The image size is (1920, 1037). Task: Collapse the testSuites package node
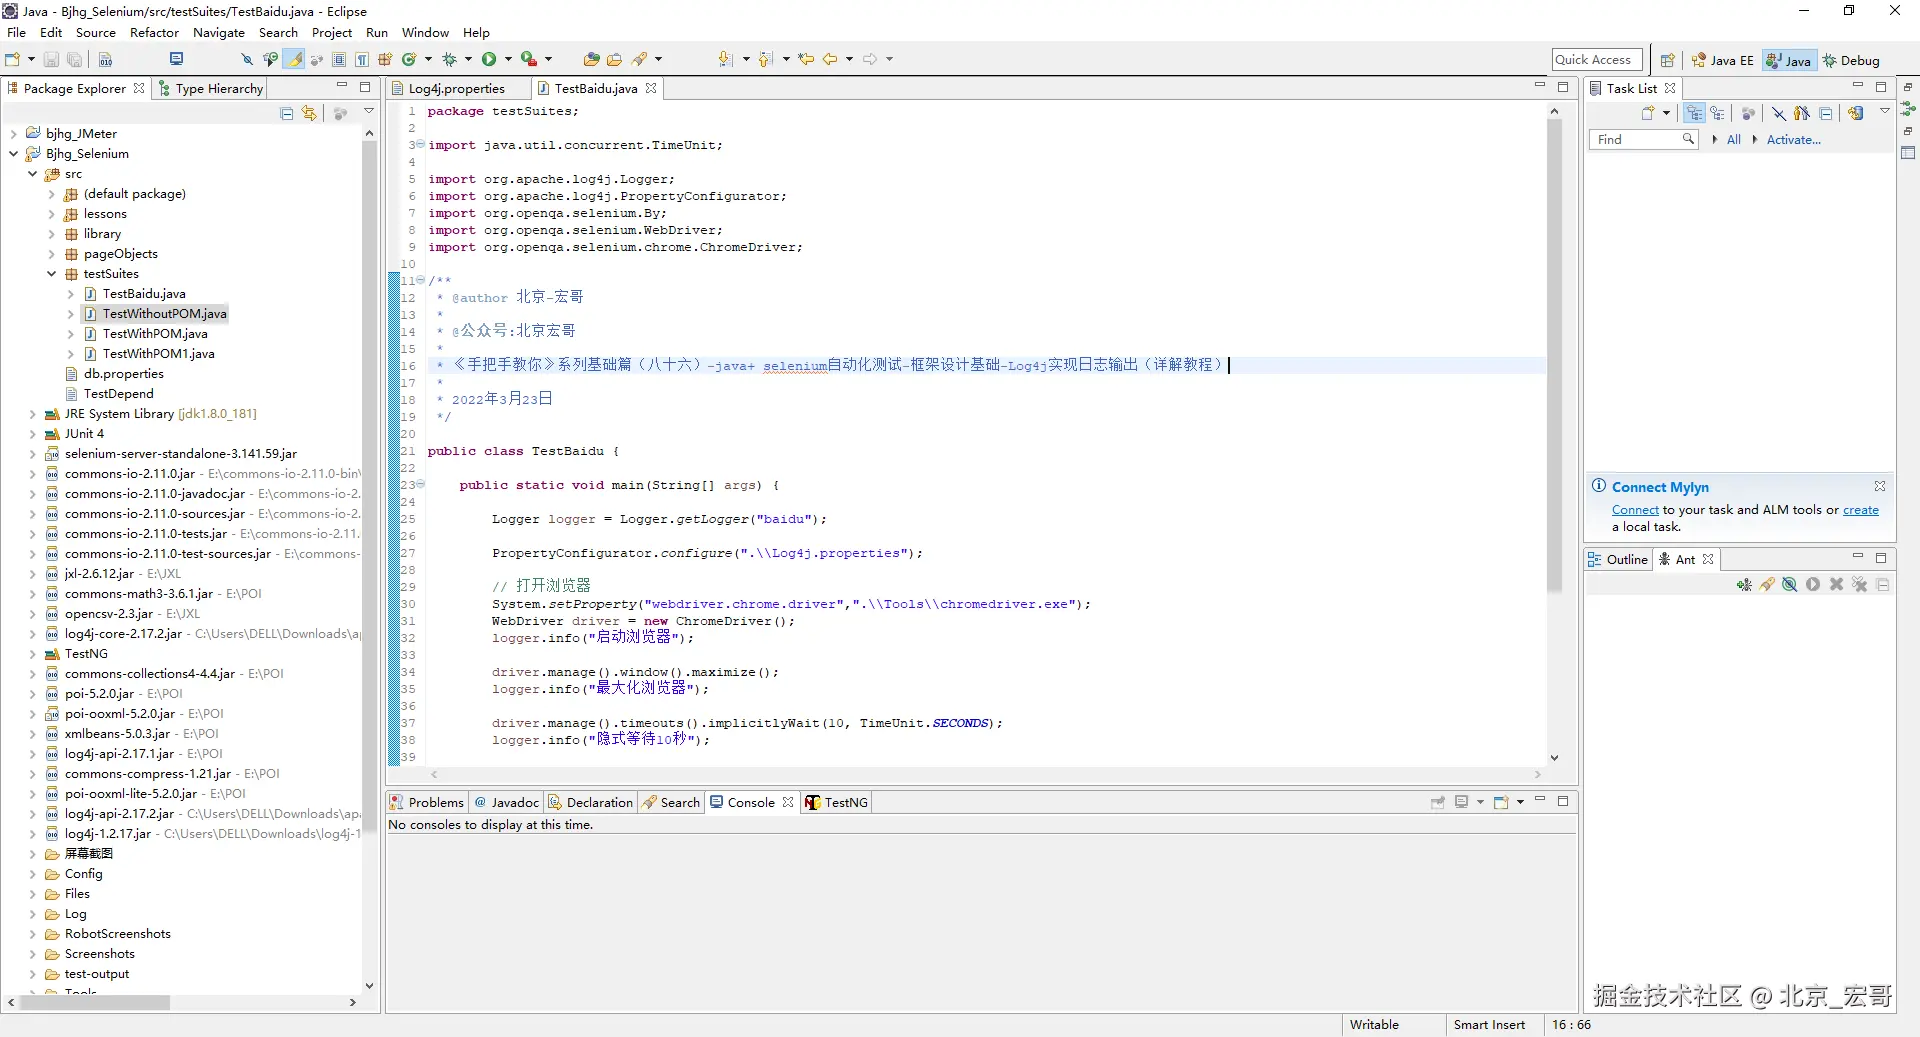pyautogui.click(x=52, y=274)
